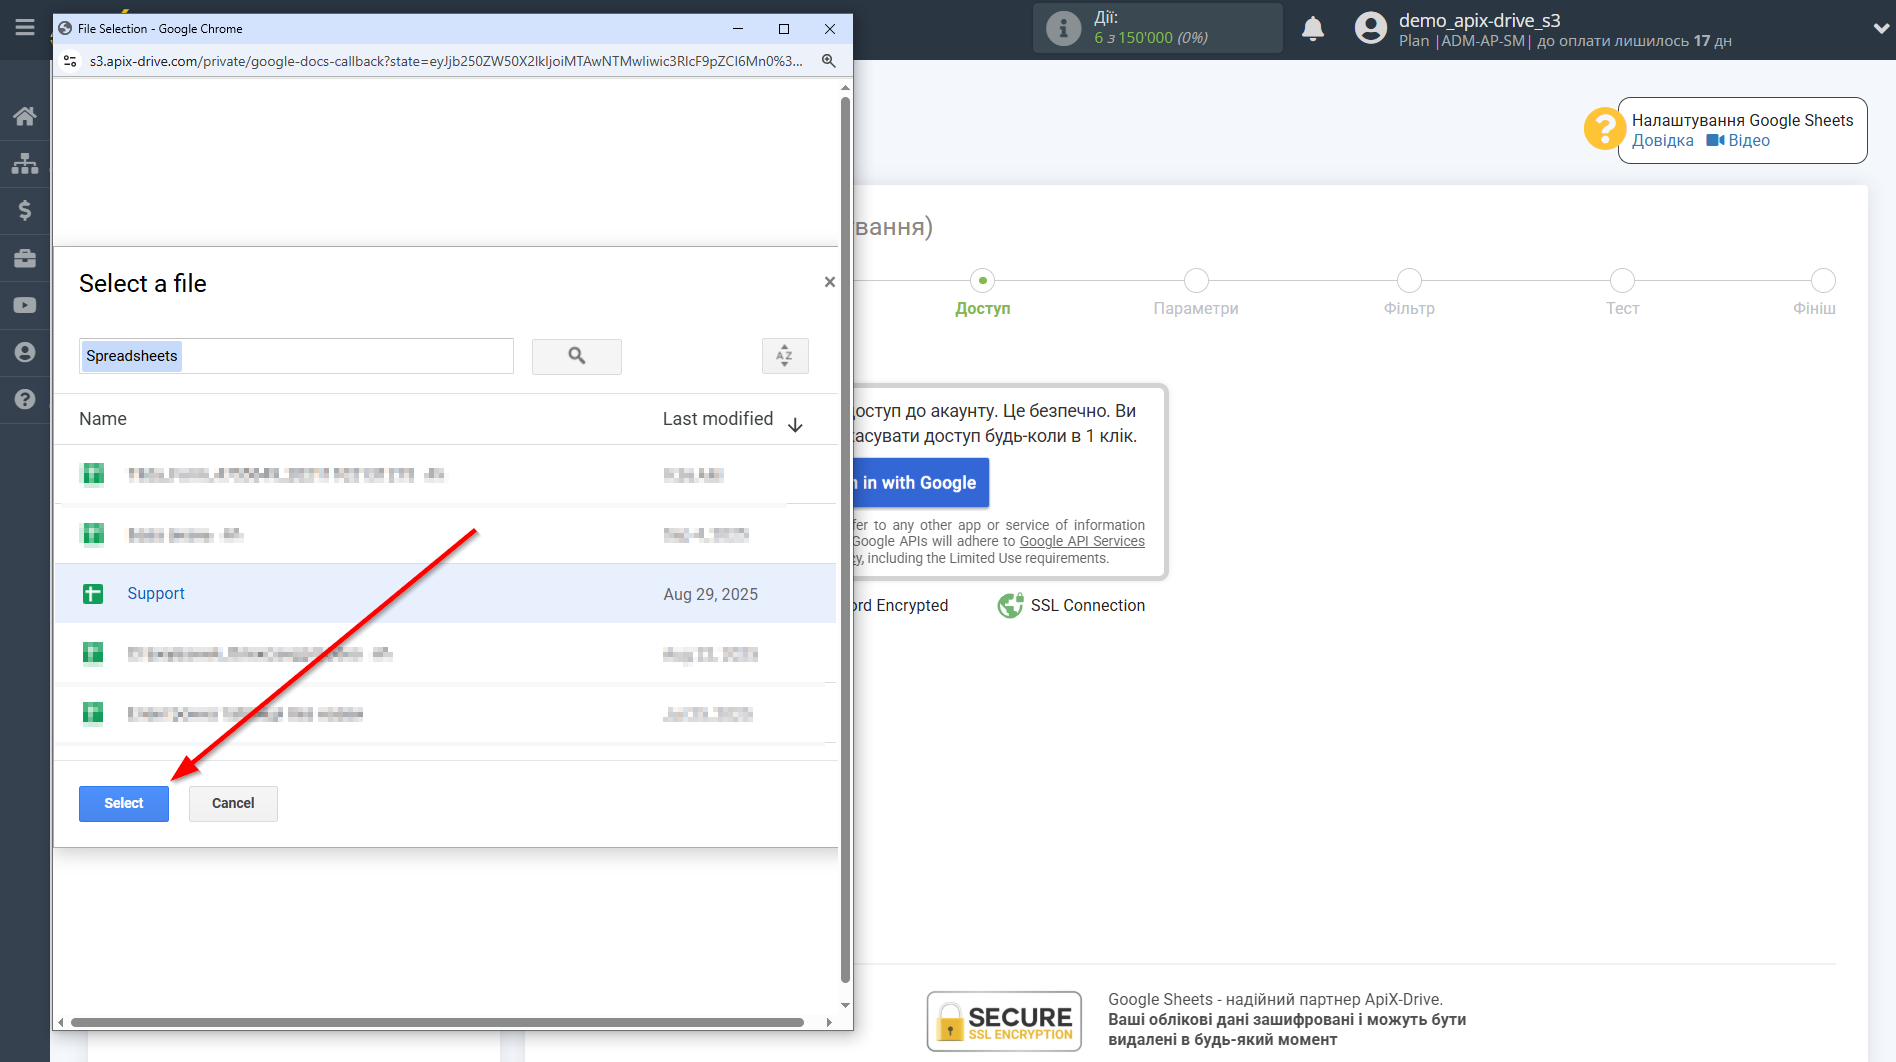Viewport: 1896px width, 1062px height.
Task: Click the home icon in left sidebar
Action: [25, 116]
